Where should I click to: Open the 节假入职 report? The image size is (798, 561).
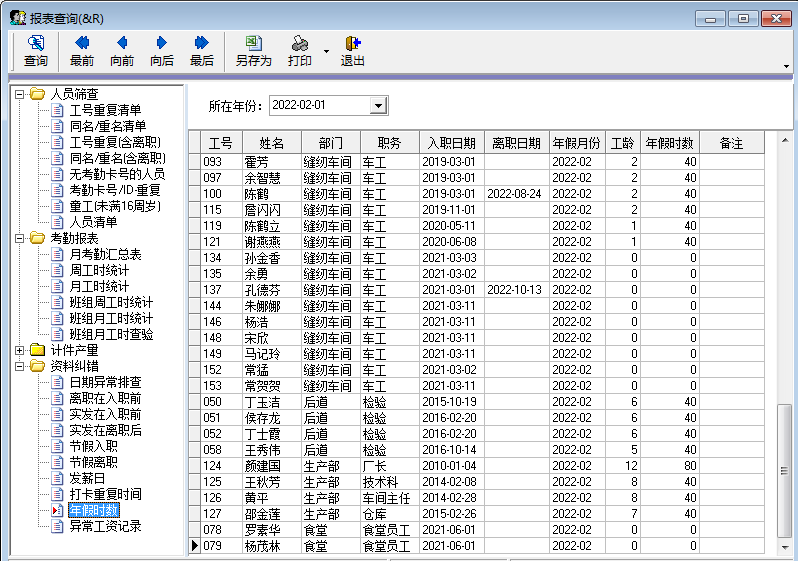pos(93,446)
